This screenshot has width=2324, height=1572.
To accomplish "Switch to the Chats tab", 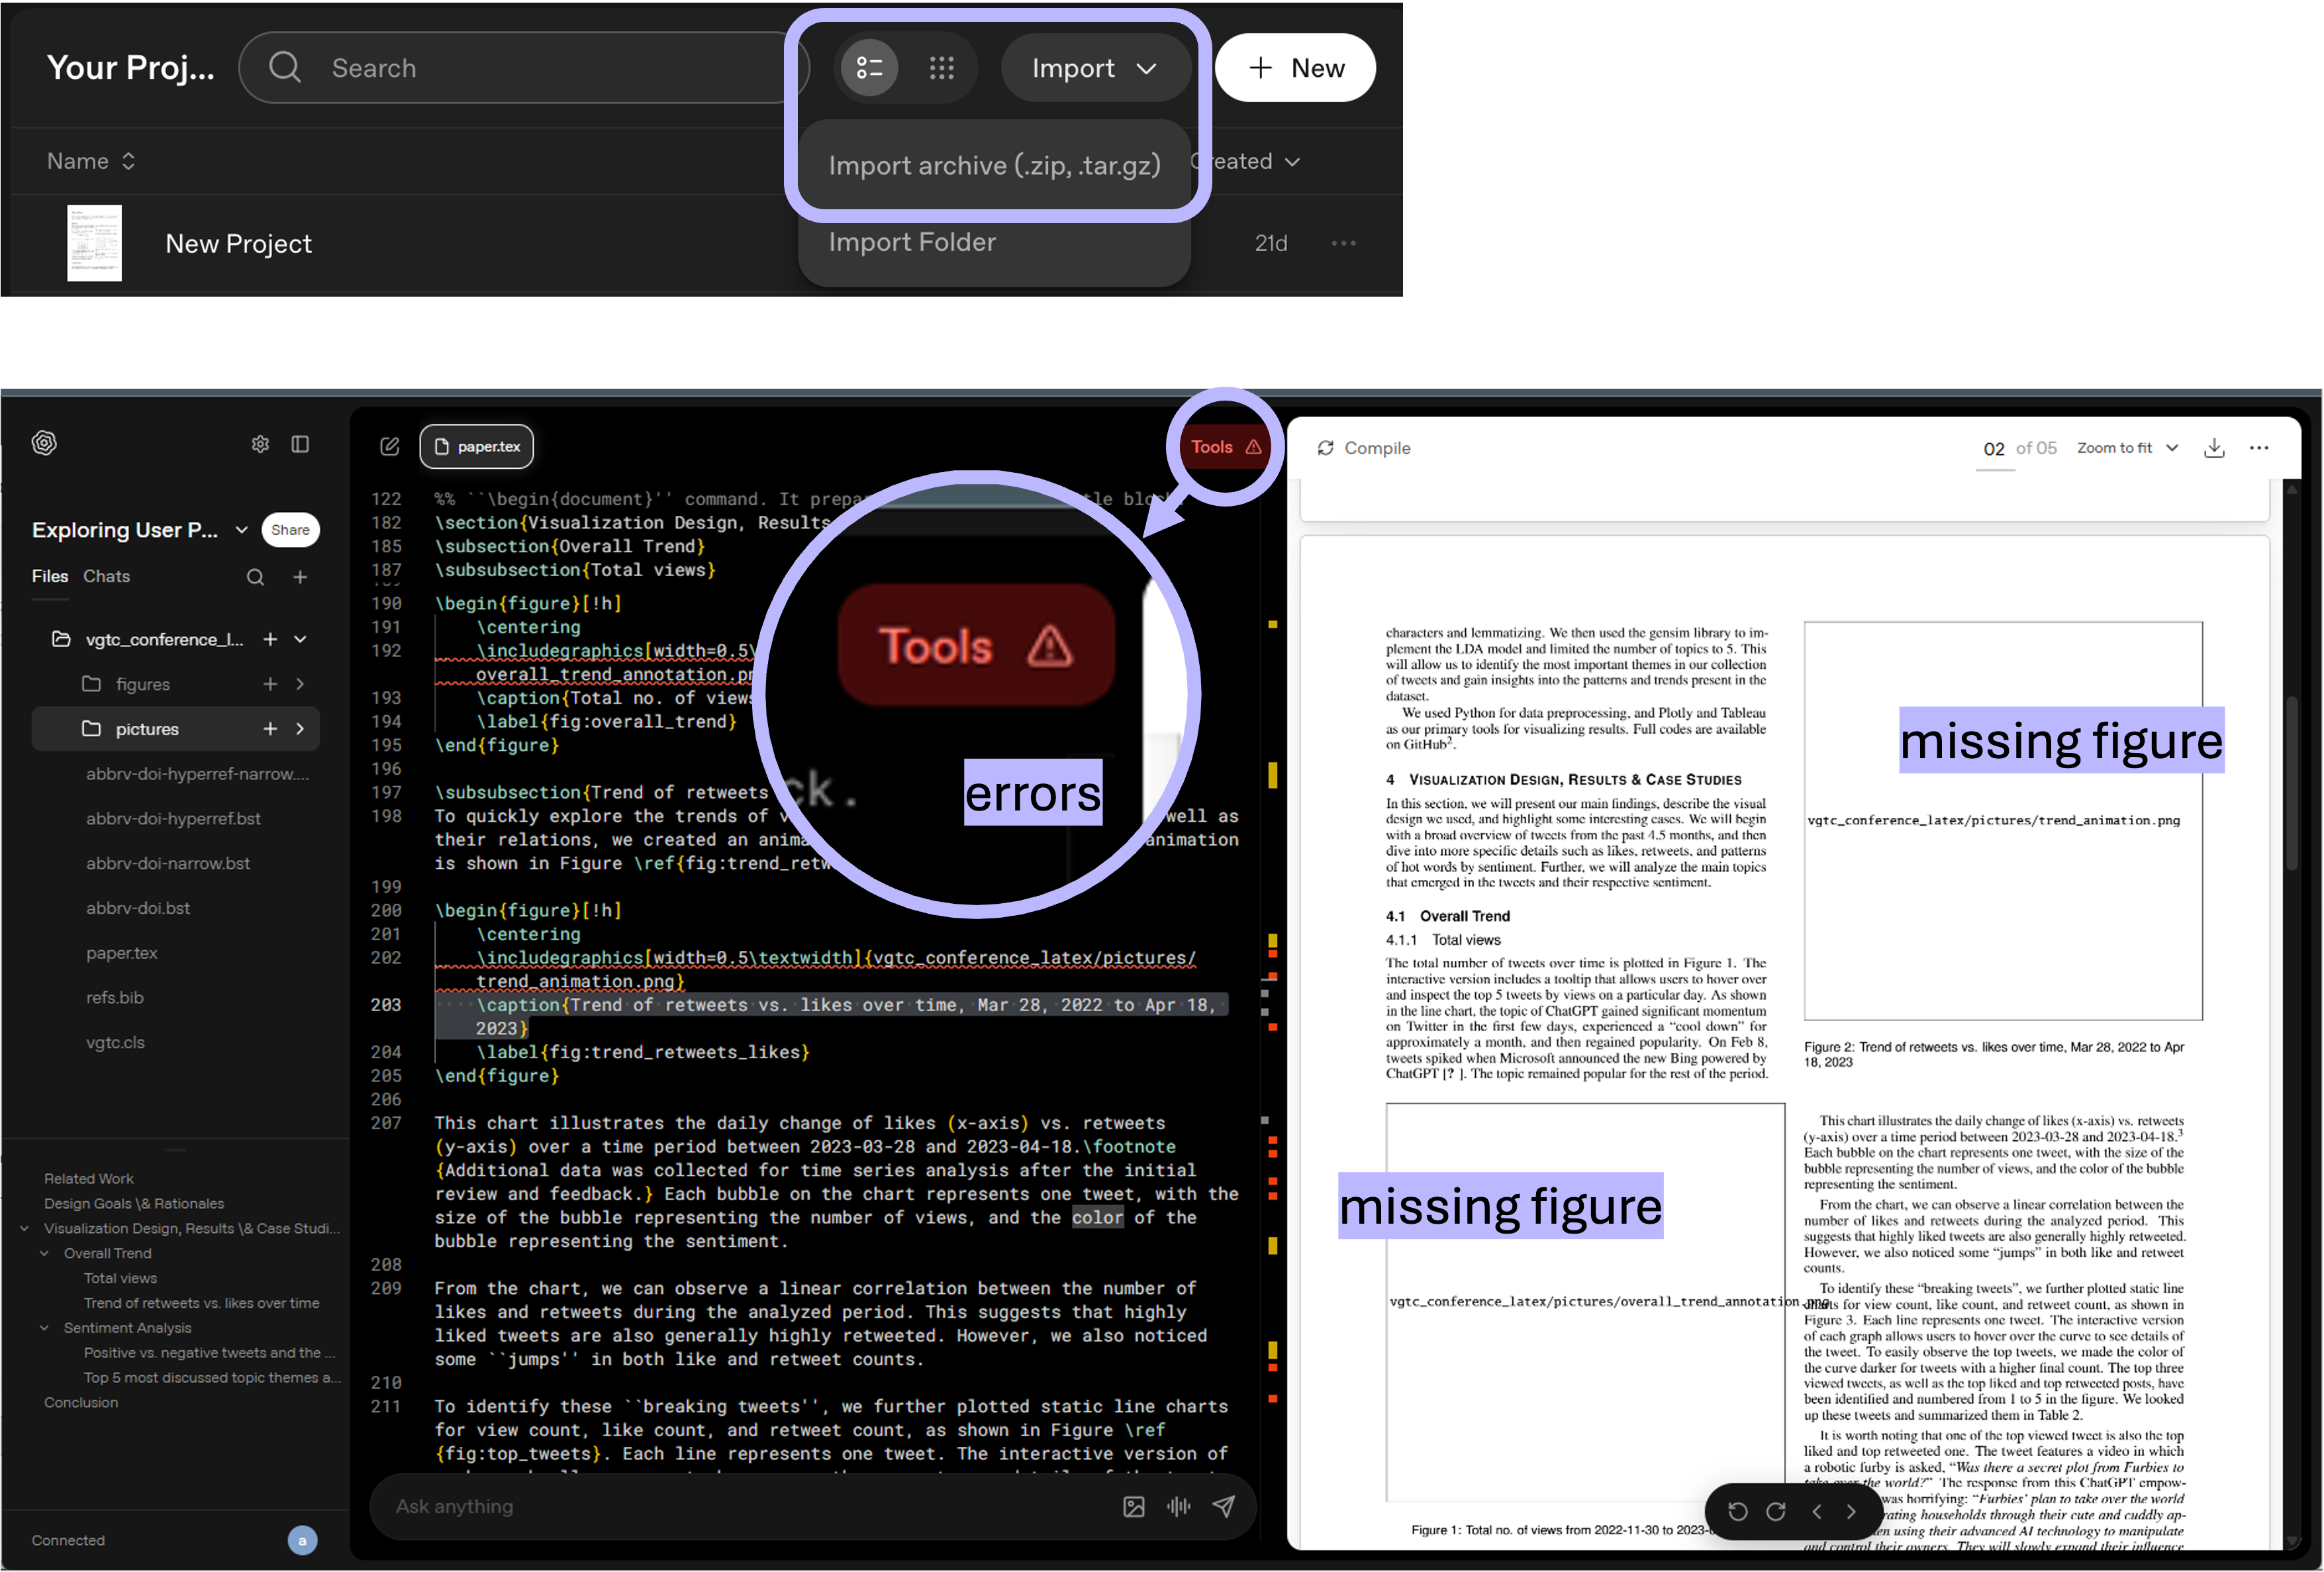I will coord(106,576).
